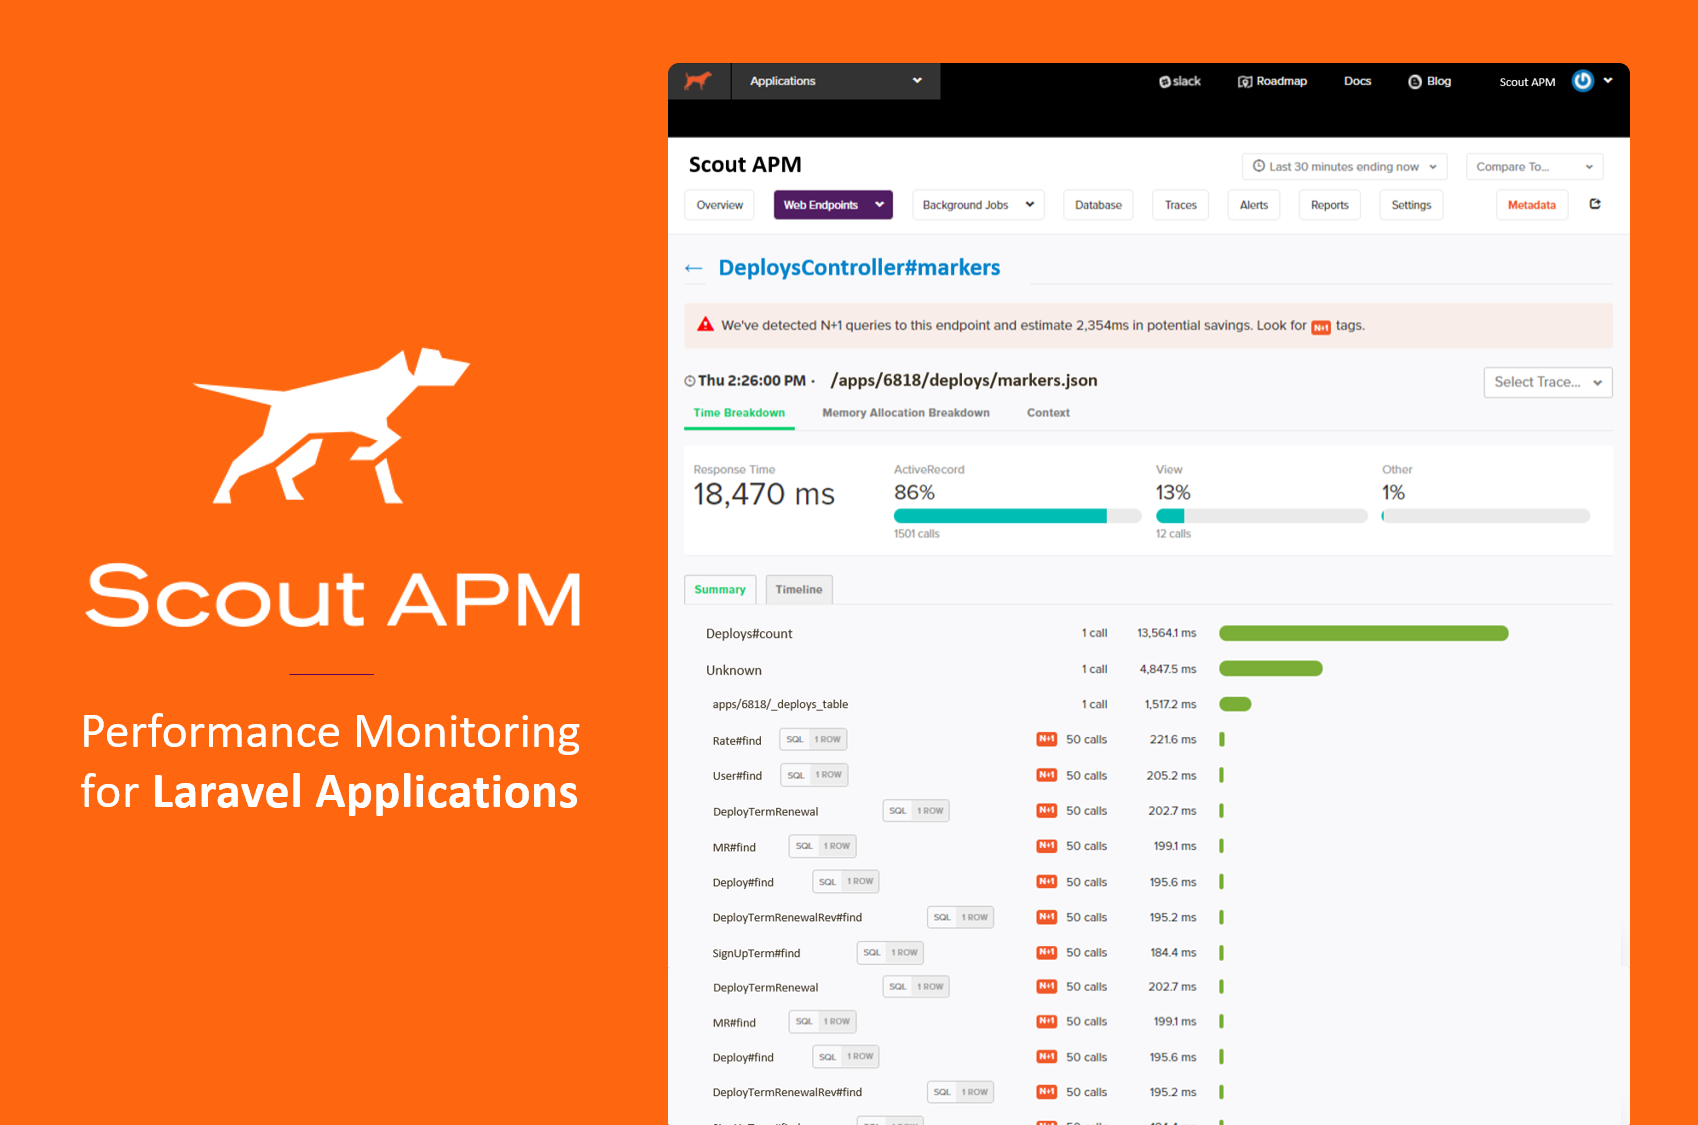
Task: Open the Last 30 minutes time range dropdown
Action: pyautogui.click(x=1344, y=166)
